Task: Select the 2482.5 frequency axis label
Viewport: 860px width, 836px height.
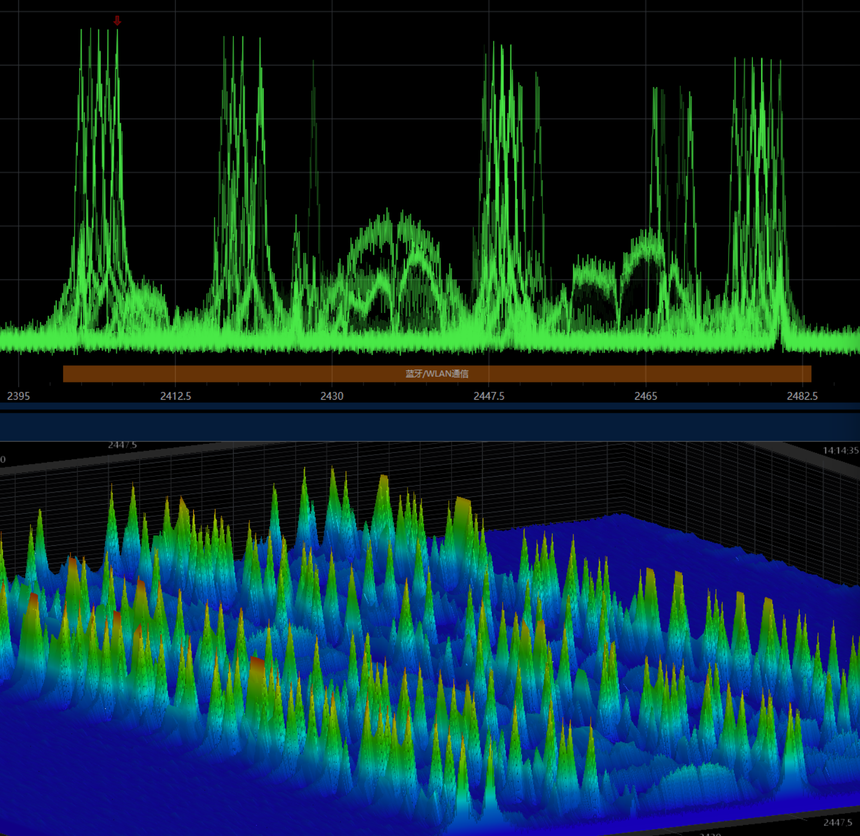Action: click(x=806, y=396)
